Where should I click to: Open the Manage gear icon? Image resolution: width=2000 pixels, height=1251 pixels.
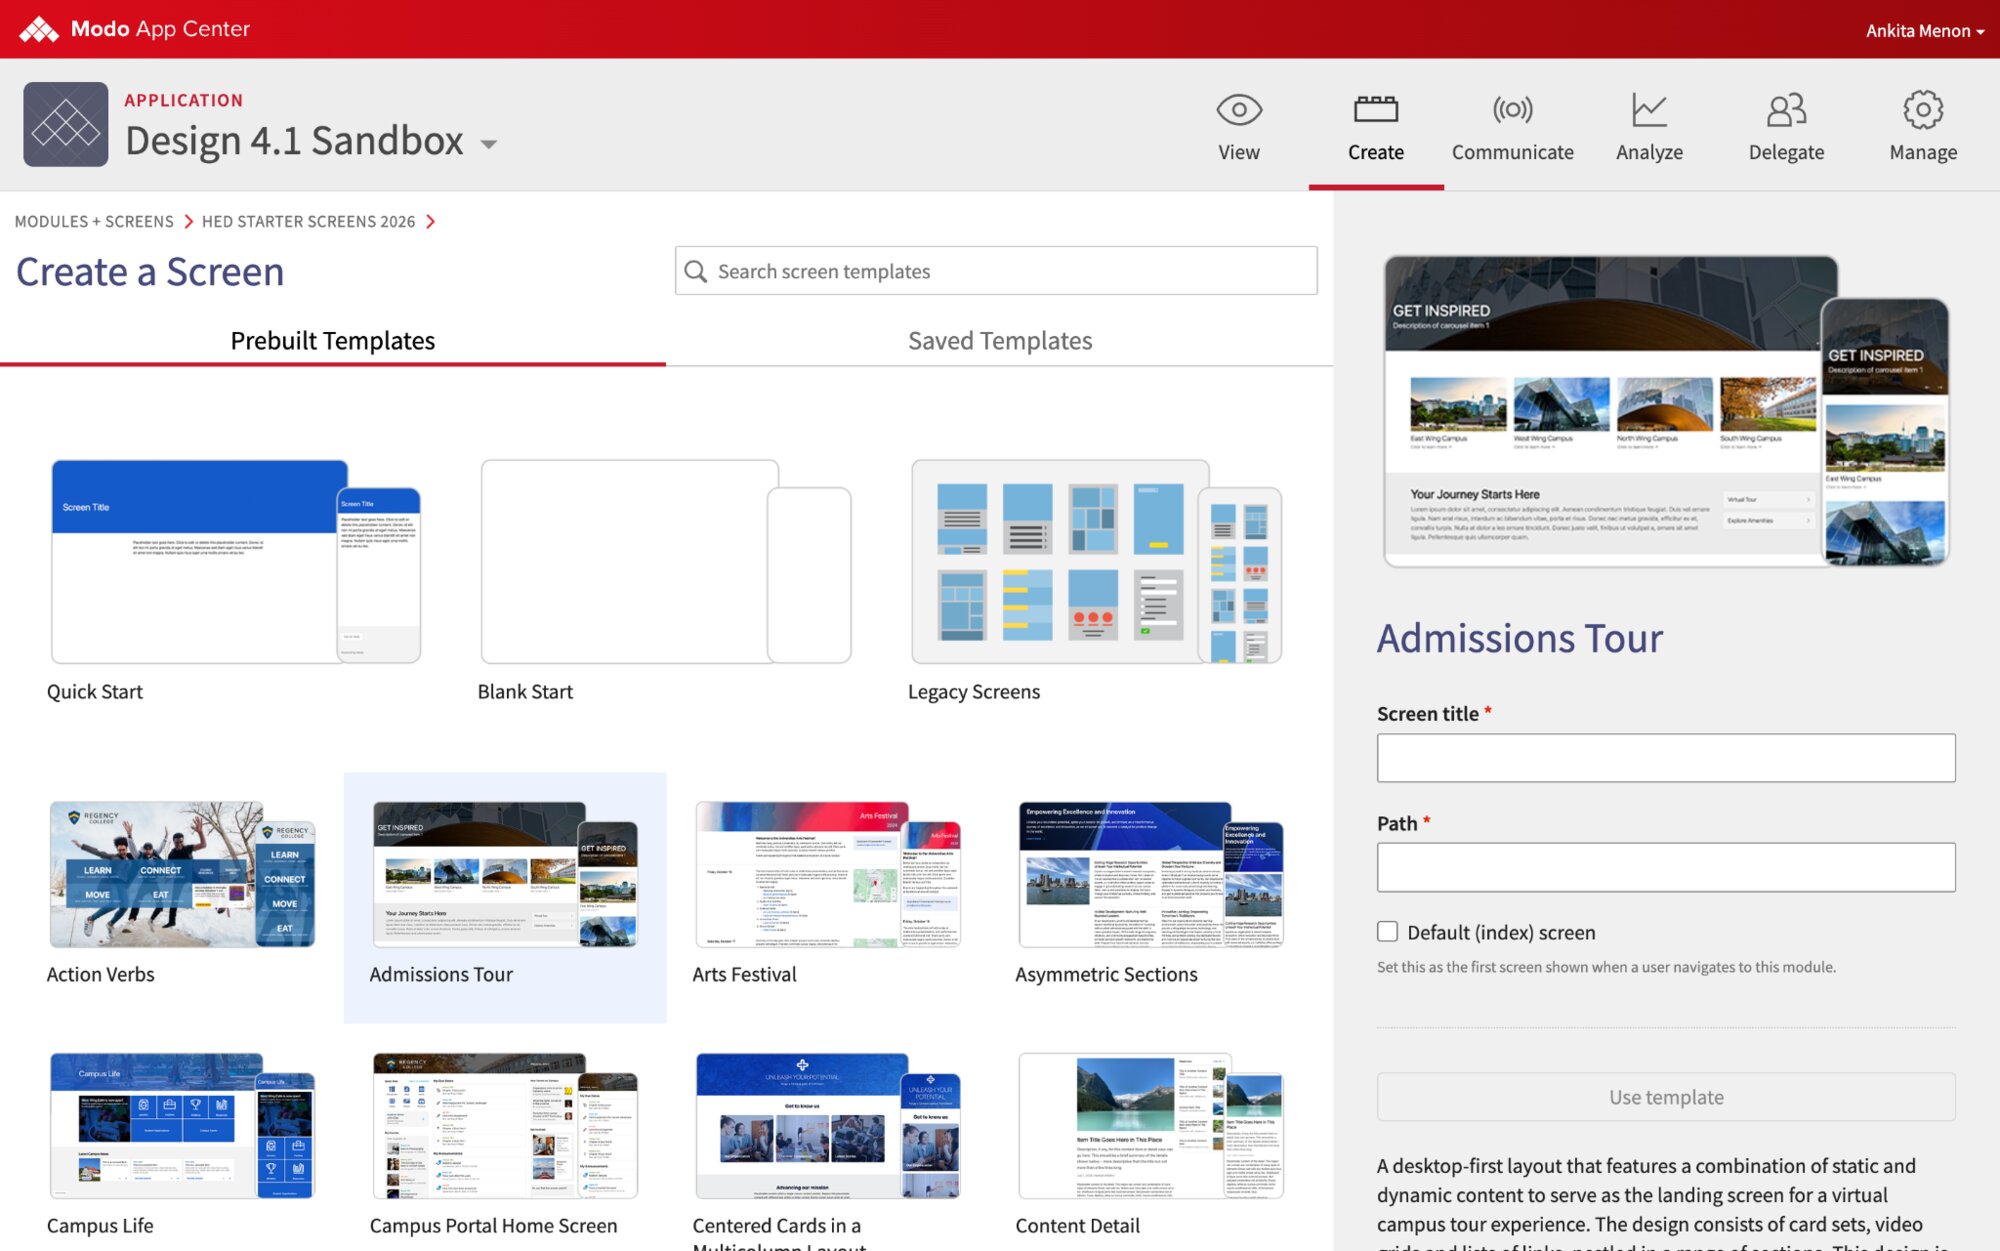(1922, 110)
